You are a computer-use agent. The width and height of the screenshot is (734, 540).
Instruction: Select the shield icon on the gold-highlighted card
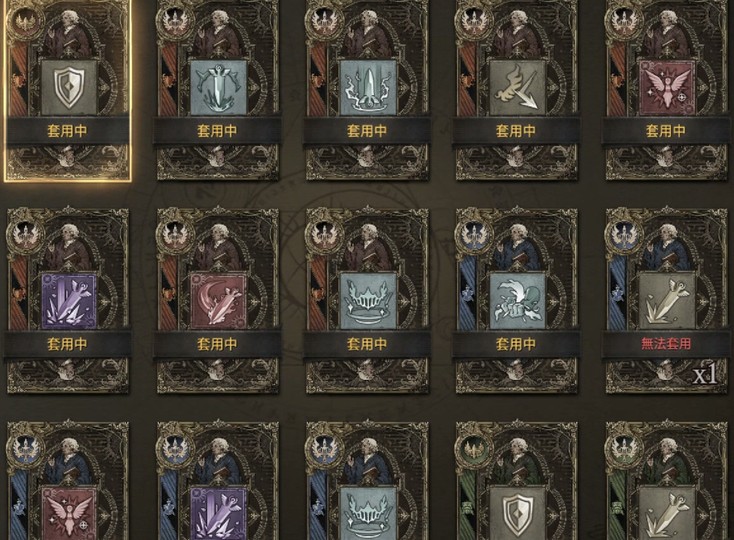click(x=69, y=88)
